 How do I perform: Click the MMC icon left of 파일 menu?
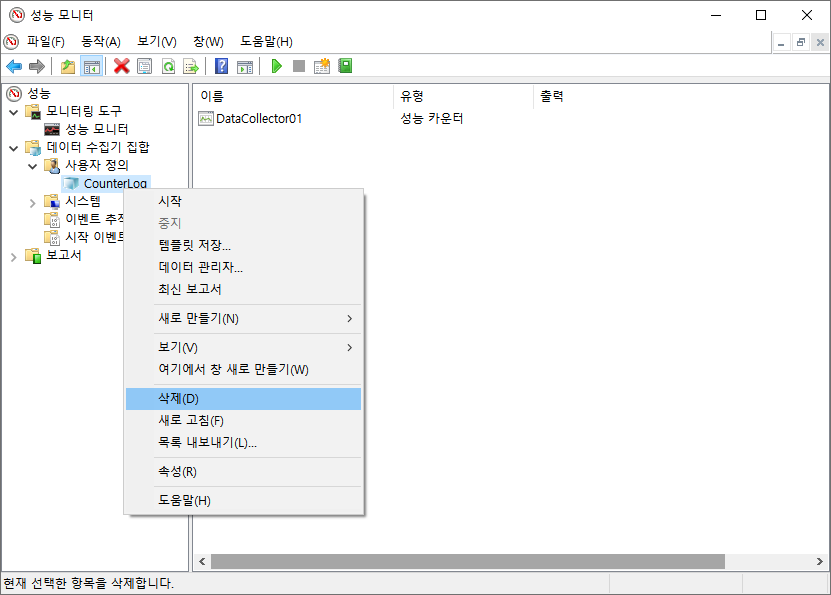coord(11,41)
